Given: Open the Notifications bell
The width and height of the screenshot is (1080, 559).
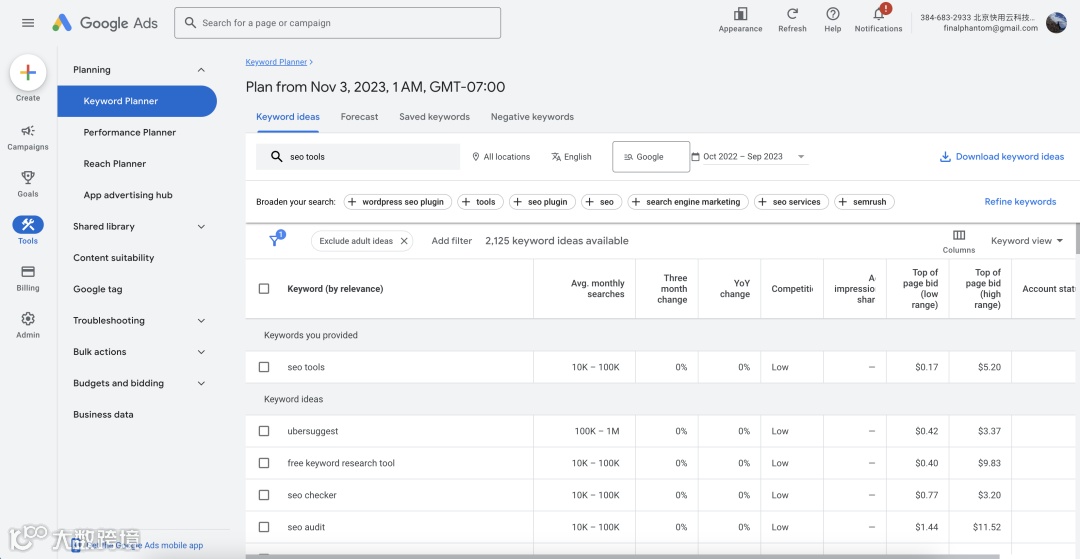Looking at the screenshot, I should [878, 14].
